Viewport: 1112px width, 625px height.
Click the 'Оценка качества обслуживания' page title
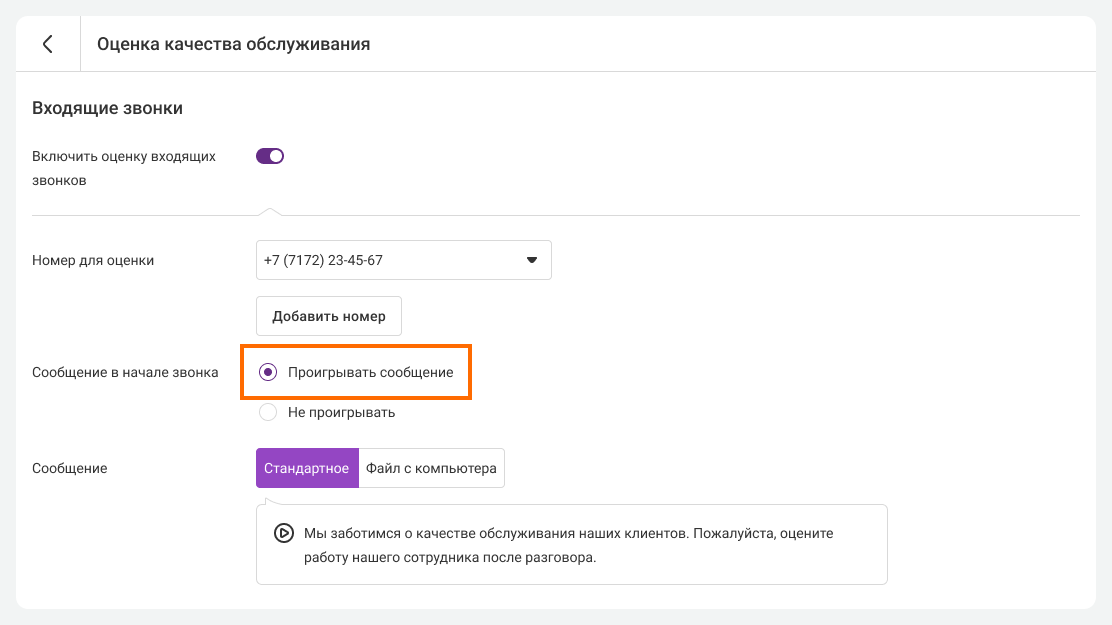pyautogui.click(x=233, y=44)
